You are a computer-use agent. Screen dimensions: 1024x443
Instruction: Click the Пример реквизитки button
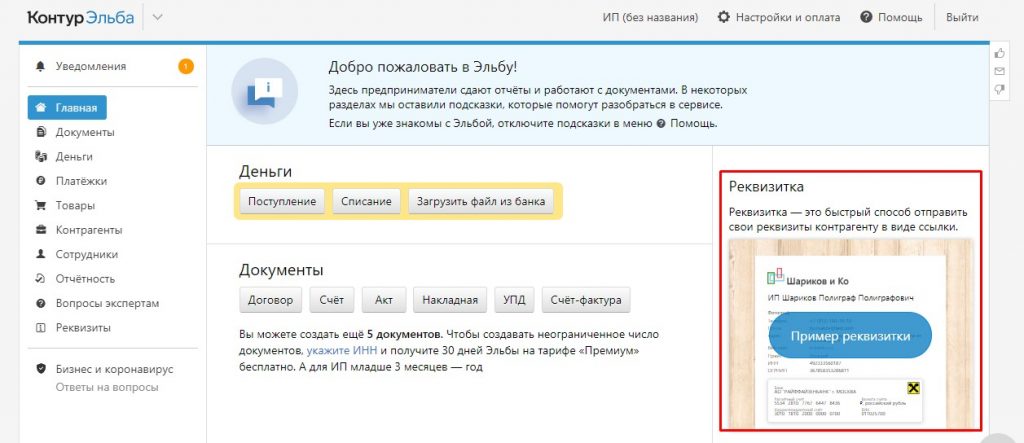tap(850, 336)
